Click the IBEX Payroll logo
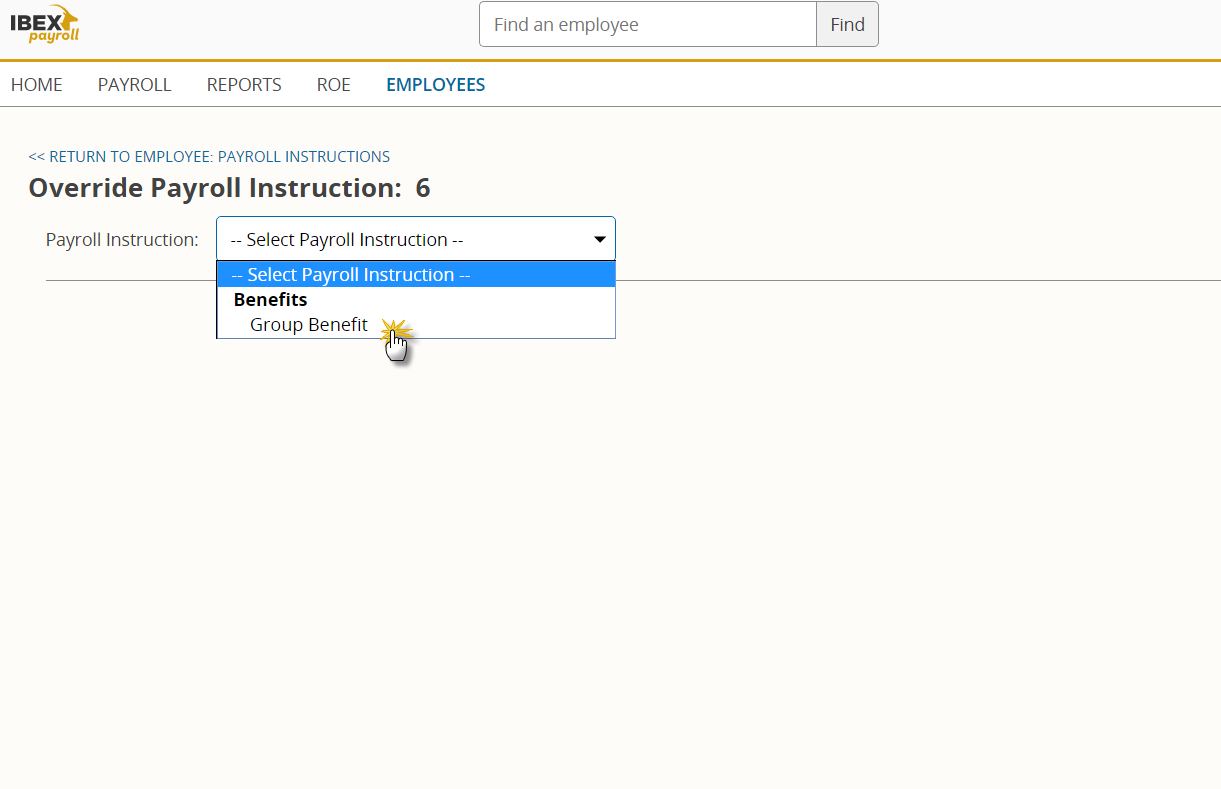Screen dimensions: 1221x789 46,23
